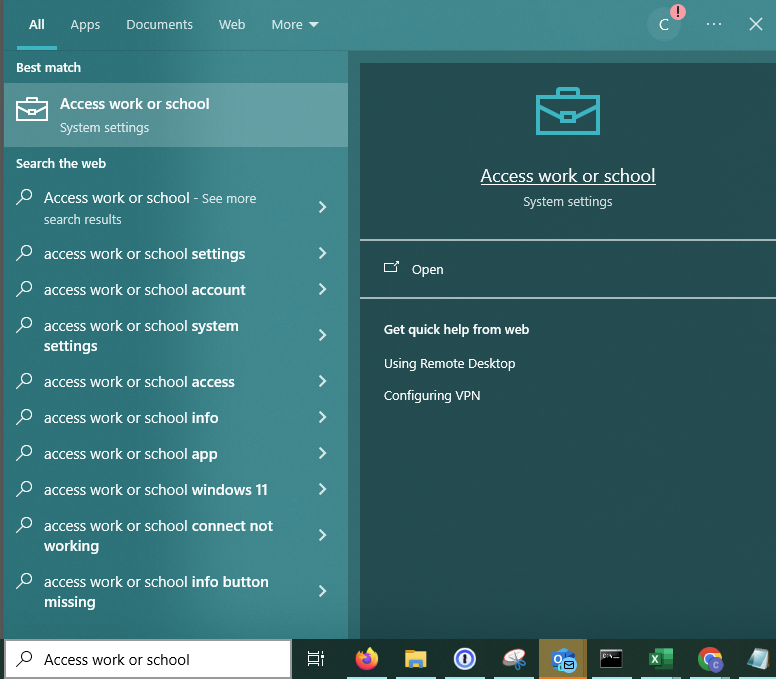Image resolution: width=776 pixels, height=679 pixels.
Task: Open 'Configuring VPN' help link
Action: point(432,396)
